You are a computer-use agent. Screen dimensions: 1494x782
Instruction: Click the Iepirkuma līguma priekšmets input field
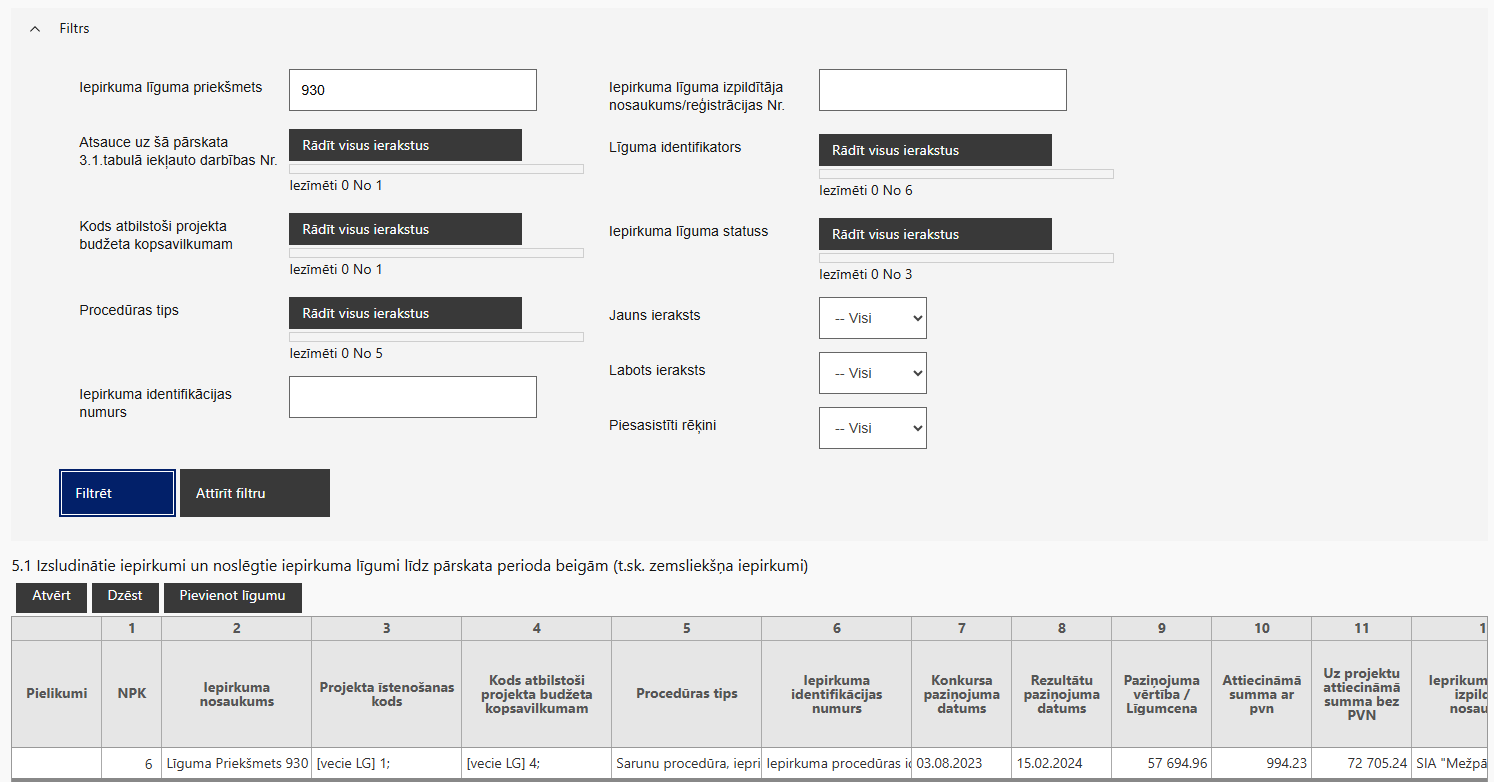pos(412,90)
